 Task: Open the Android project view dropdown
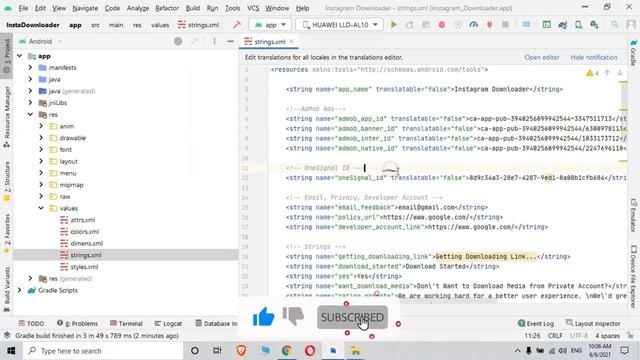(41, 41)
